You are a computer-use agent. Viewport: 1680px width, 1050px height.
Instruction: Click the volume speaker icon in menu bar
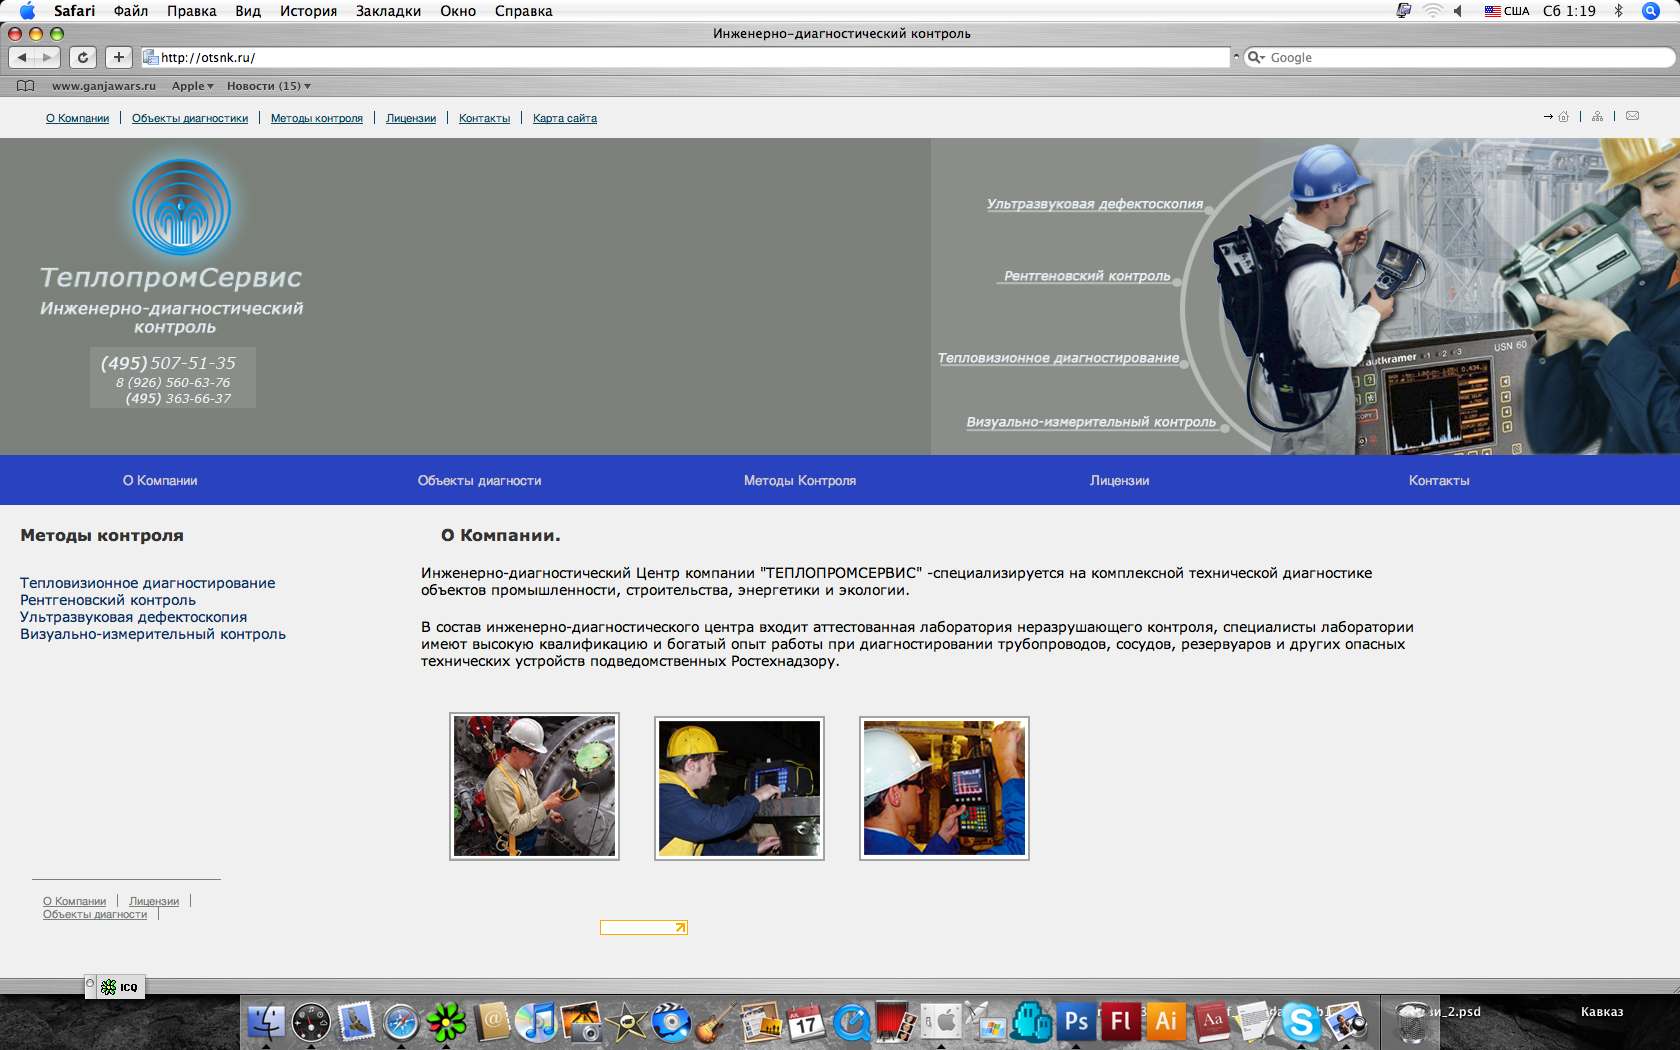[x=1459, y=11]
